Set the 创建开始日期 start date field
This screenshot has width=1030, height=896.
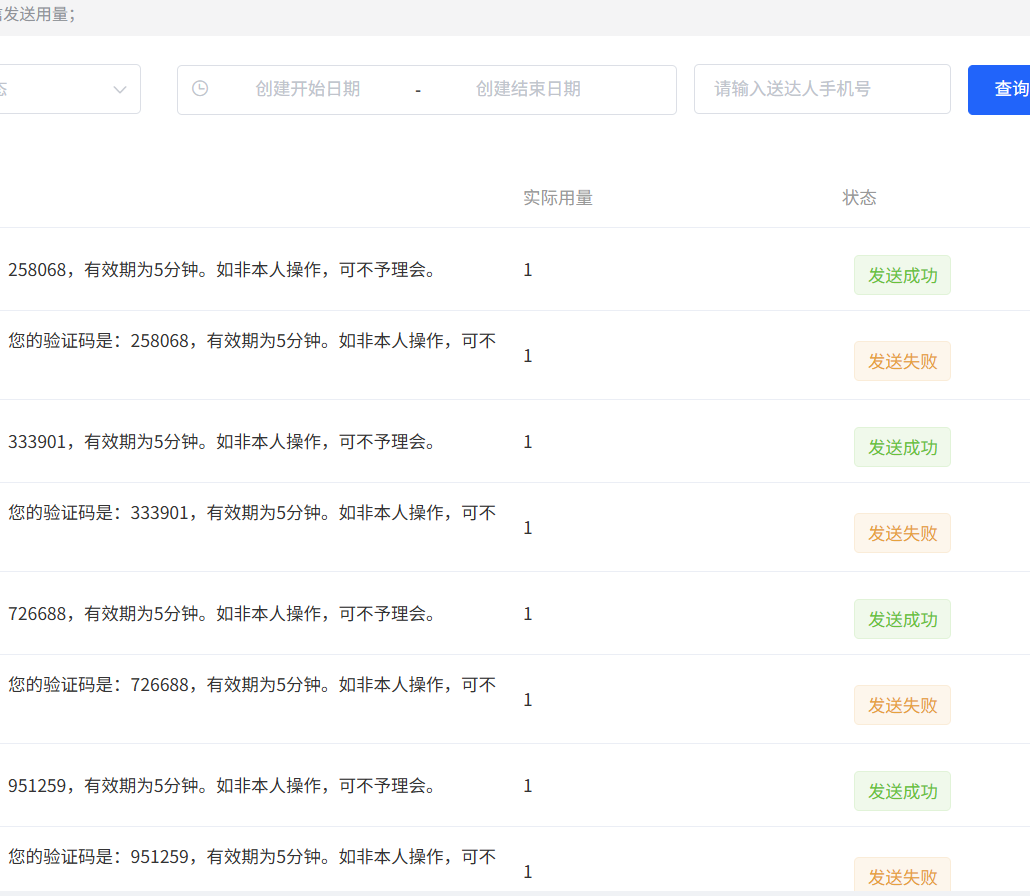pyautogui.click(x=307, y=89)
